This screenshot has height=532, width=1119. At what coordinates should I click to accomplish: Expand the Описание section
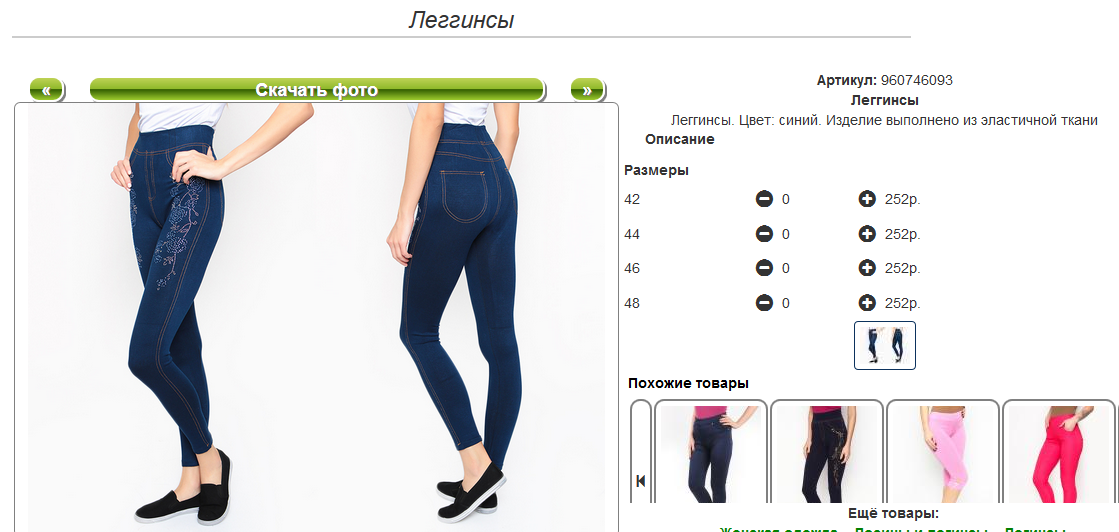[x=679, y=139]
